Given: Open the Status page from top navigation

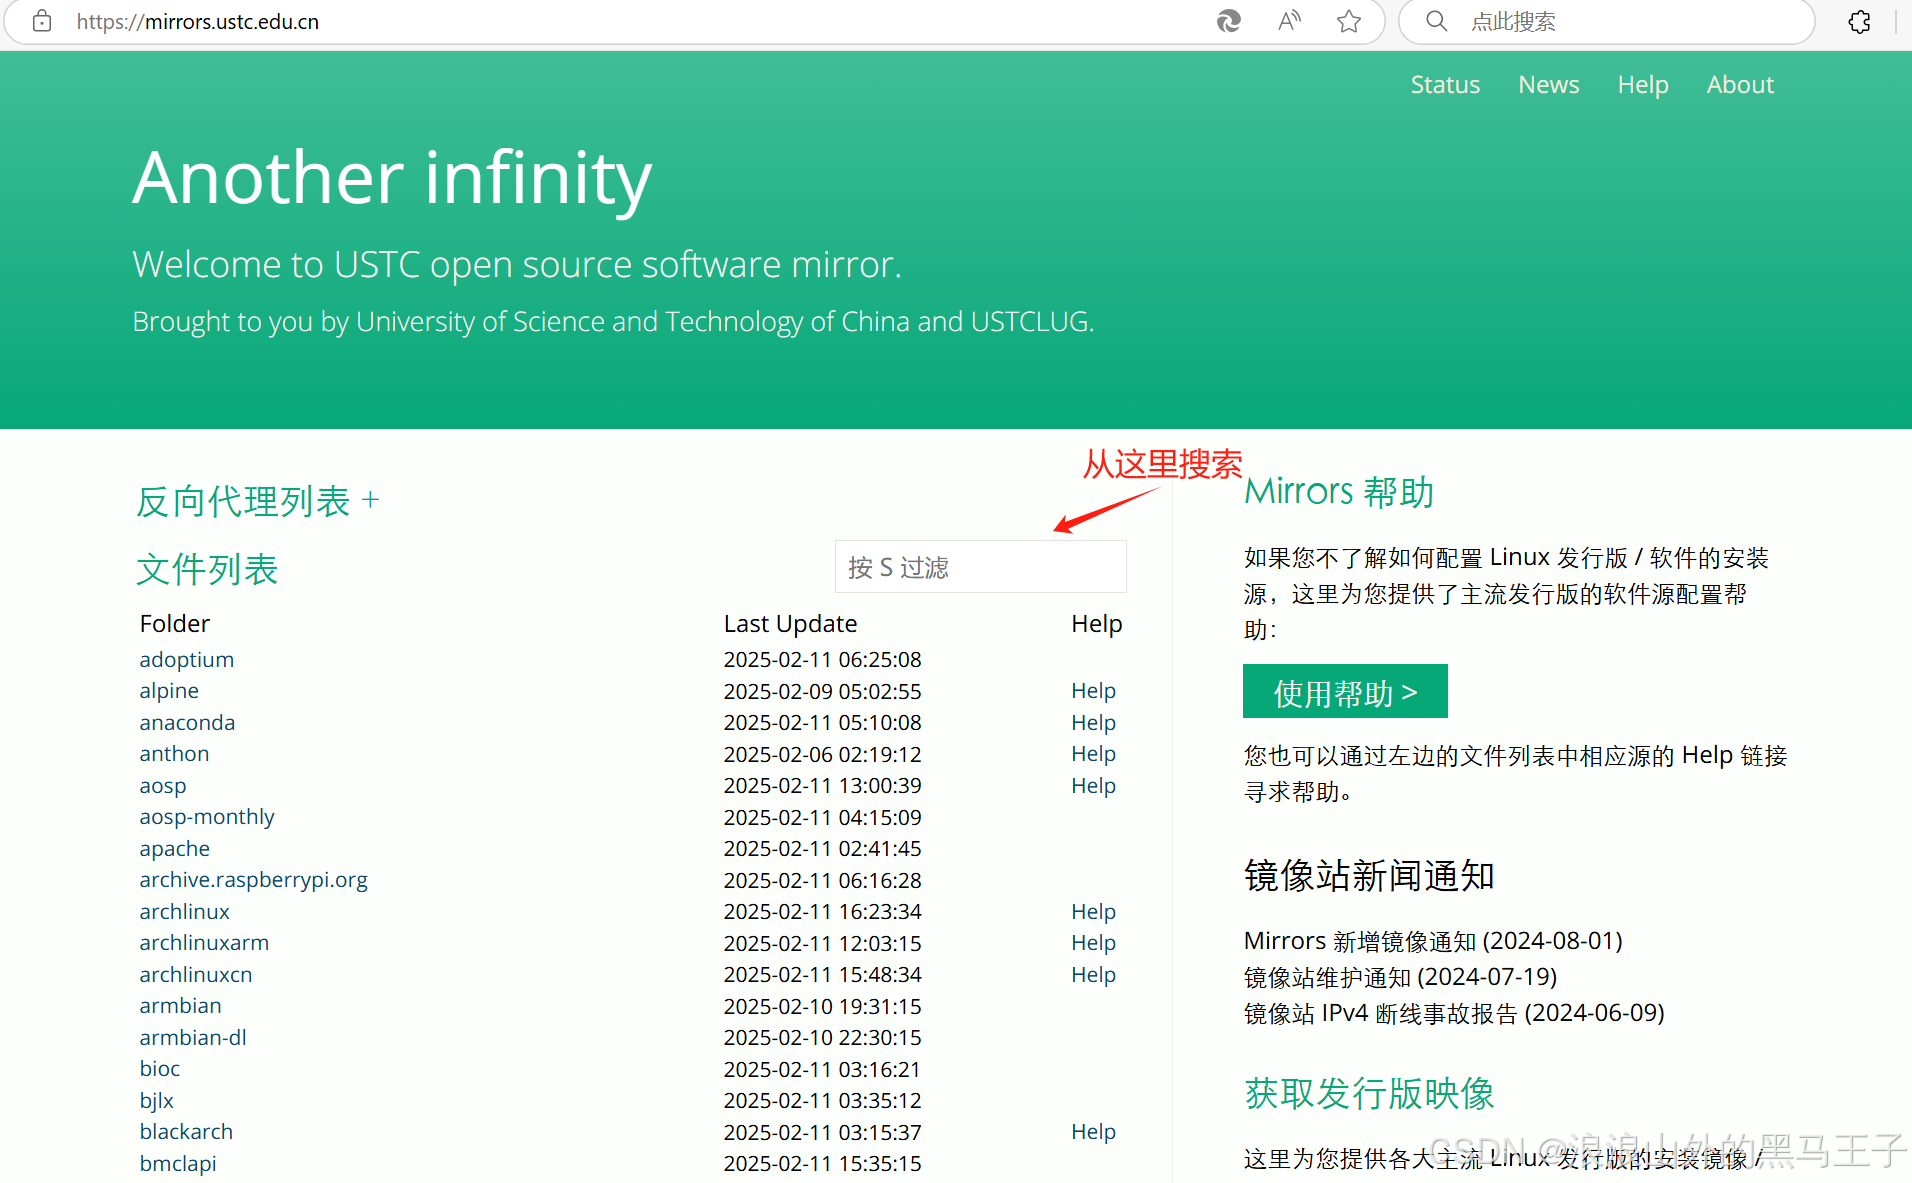Looking at the screenshot, I should pyautogui.click(x=1445, y=85).
